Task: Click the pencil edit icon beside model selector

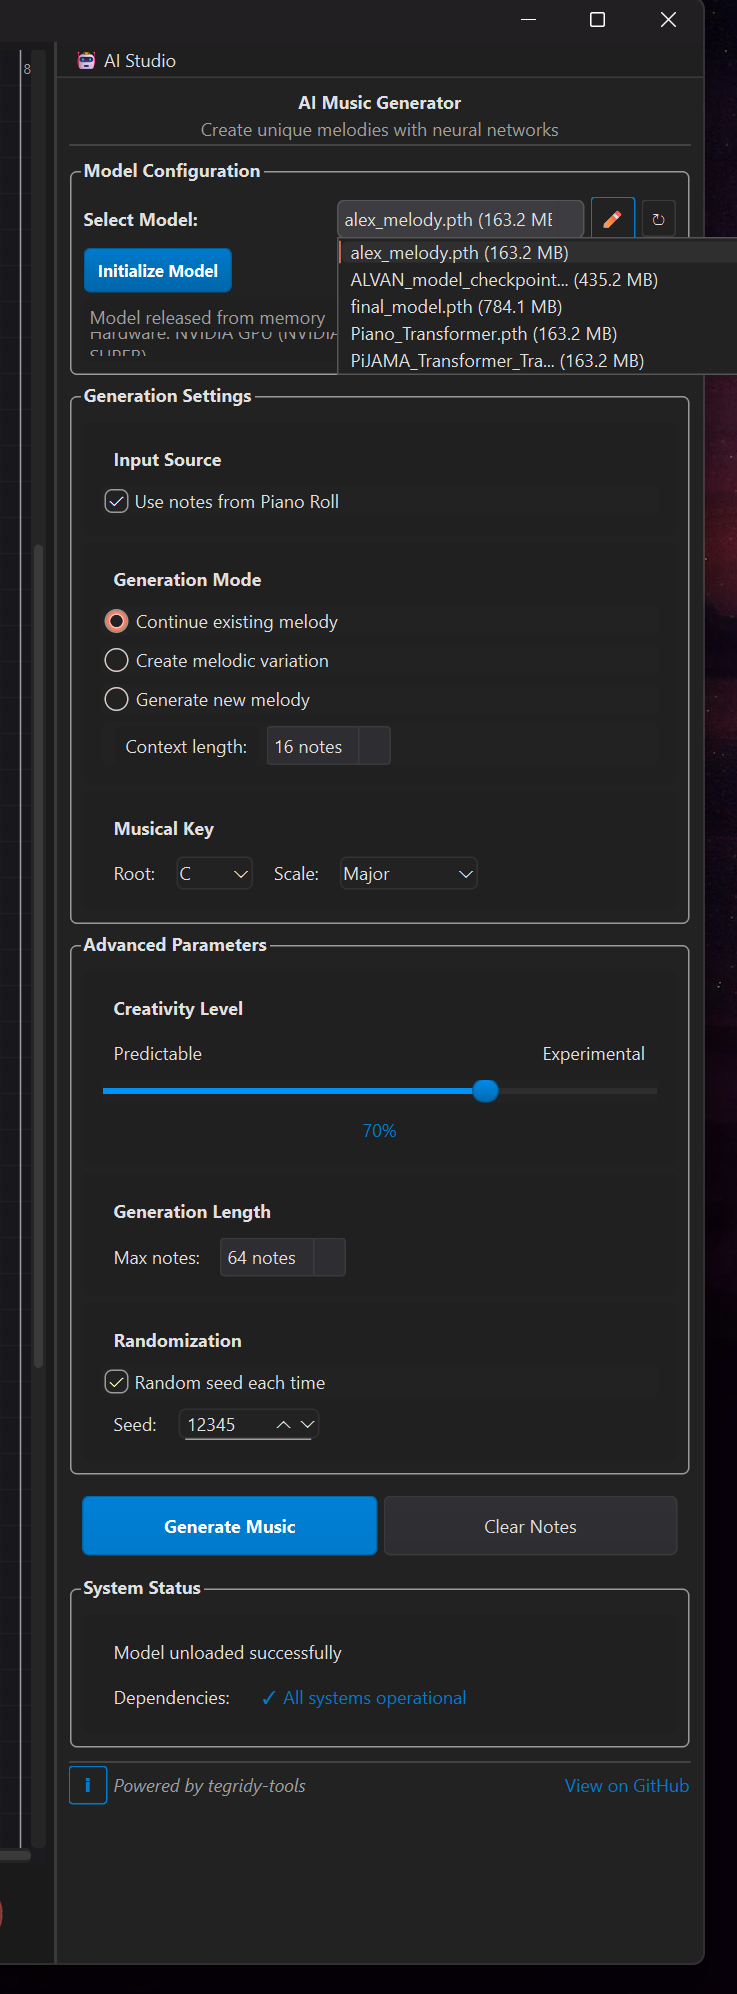Action: click(x=613, y=219)
